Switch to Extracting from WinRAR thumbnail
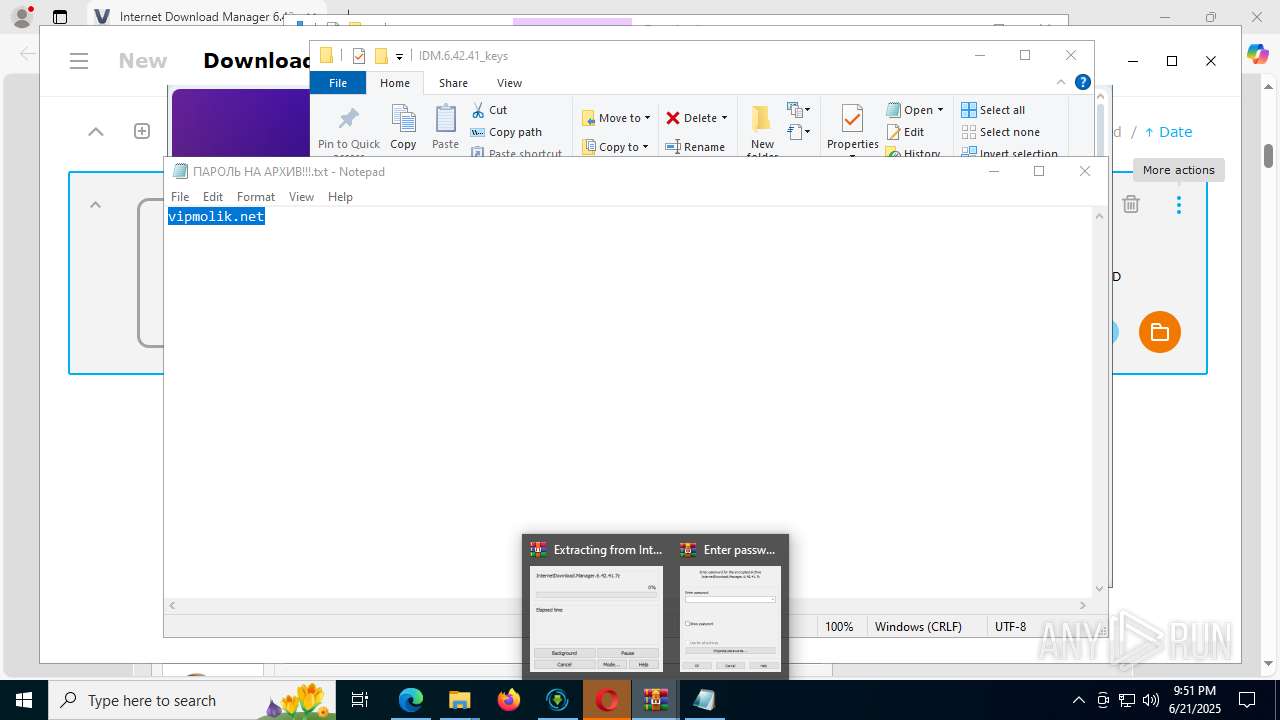Viewport: 1280px width, 720px height. (596, 607)
